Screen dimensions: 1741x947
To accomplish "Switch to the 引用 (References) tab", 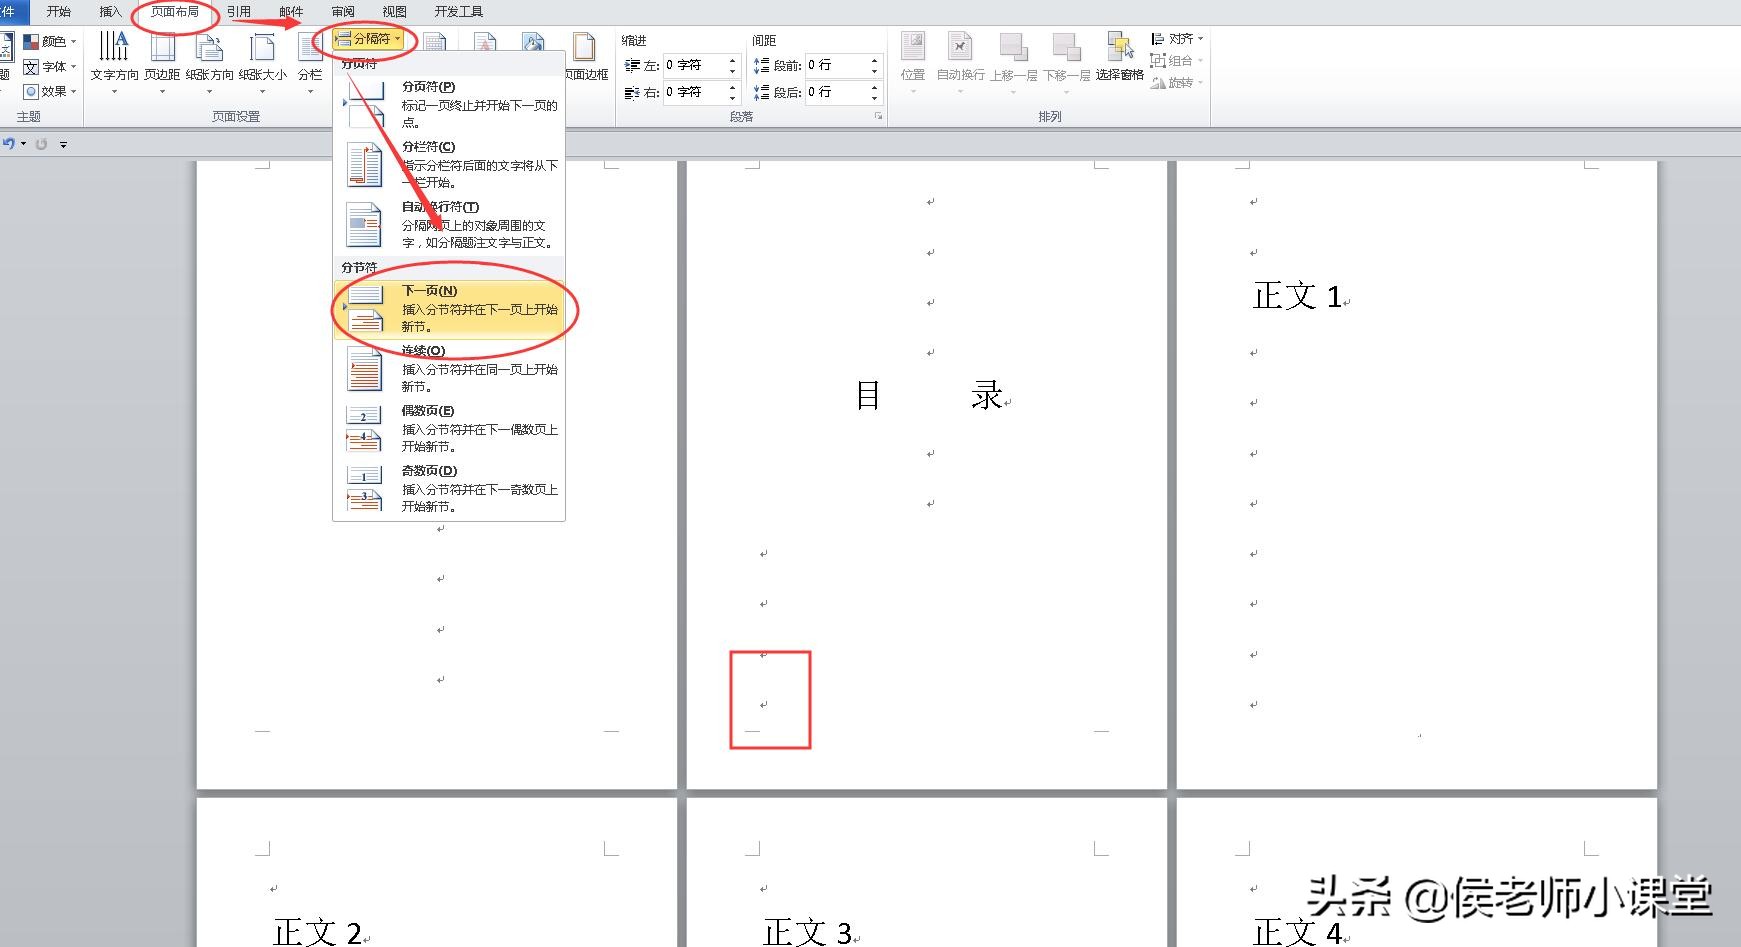I will pyautogui.click(x=239, y=12).
